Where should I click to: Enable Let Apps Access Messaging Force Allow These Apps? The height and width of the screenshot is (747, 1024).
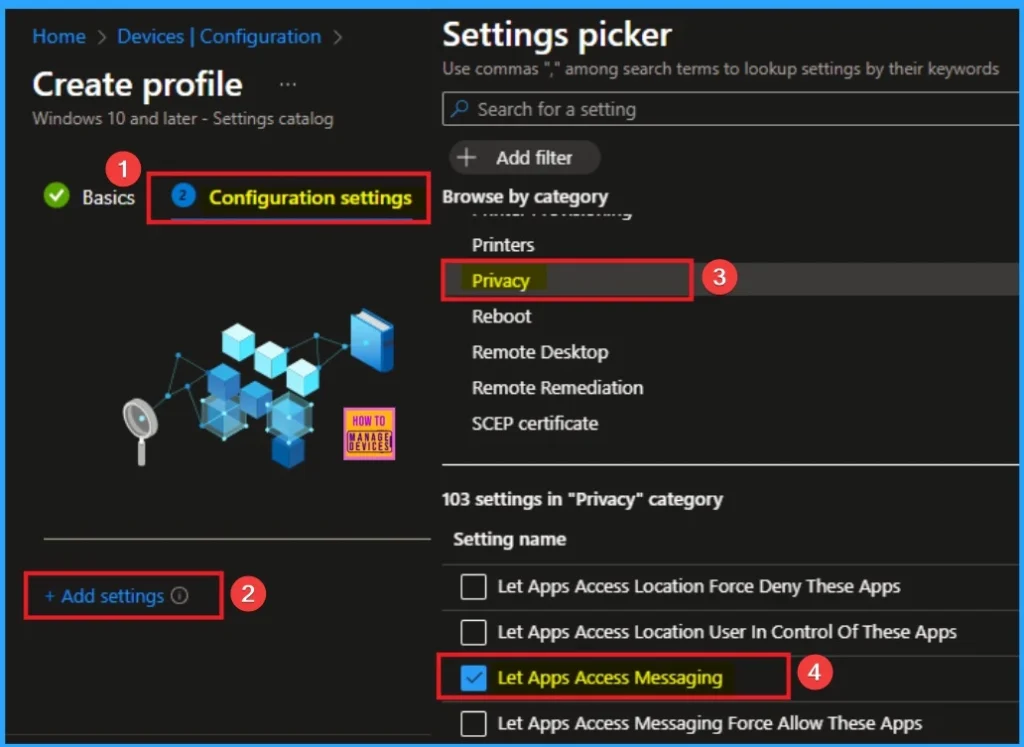(473, 723)
